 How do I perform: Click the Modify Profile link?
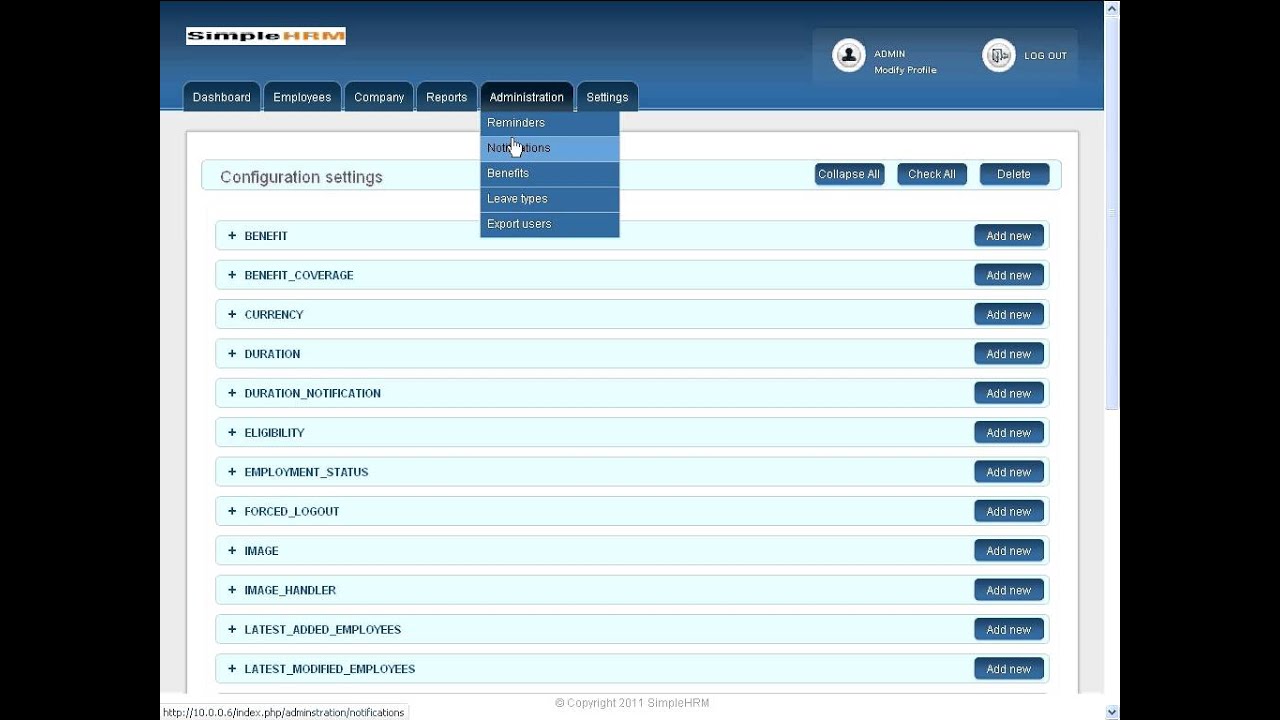click(905, 70)
